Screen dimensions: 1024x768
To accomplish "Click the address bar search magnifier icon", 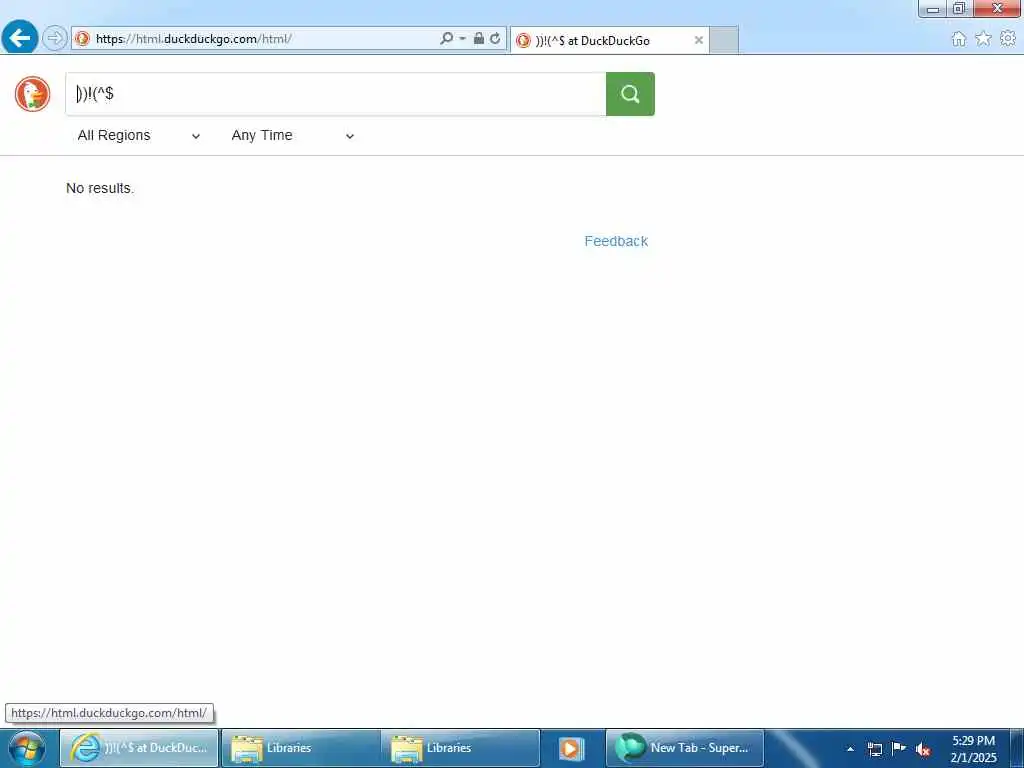I will point(447,39).
